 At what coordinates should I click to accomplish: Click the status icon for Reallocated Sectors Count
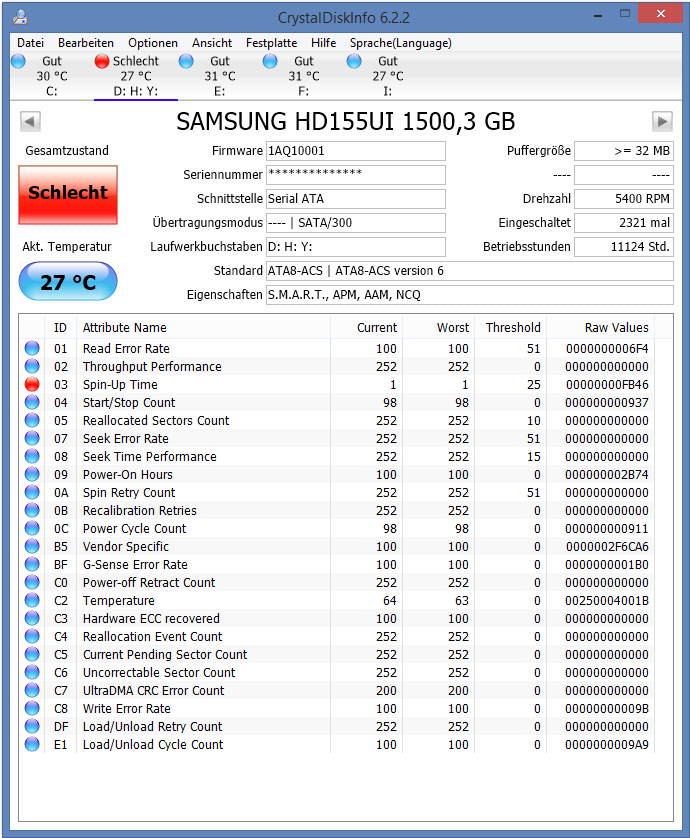point(32,420)
